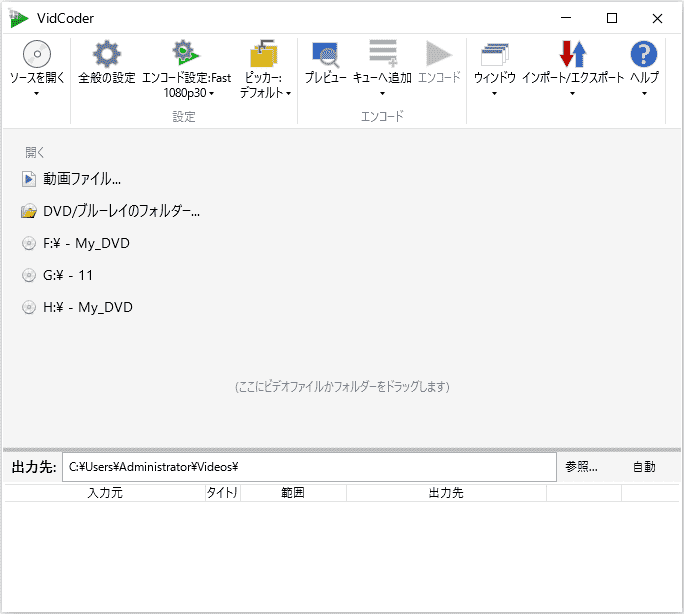Expand the インポート/エクスポート dropdown arrow

click(x=572, y=93)
